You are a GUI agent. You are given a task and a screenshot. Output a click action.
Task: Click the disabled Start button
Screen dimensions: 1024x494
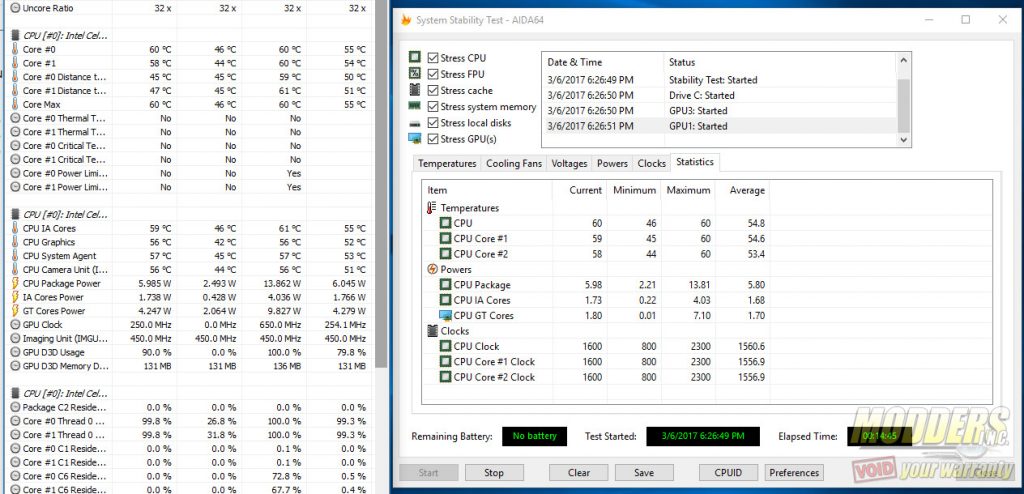point(428,472)
